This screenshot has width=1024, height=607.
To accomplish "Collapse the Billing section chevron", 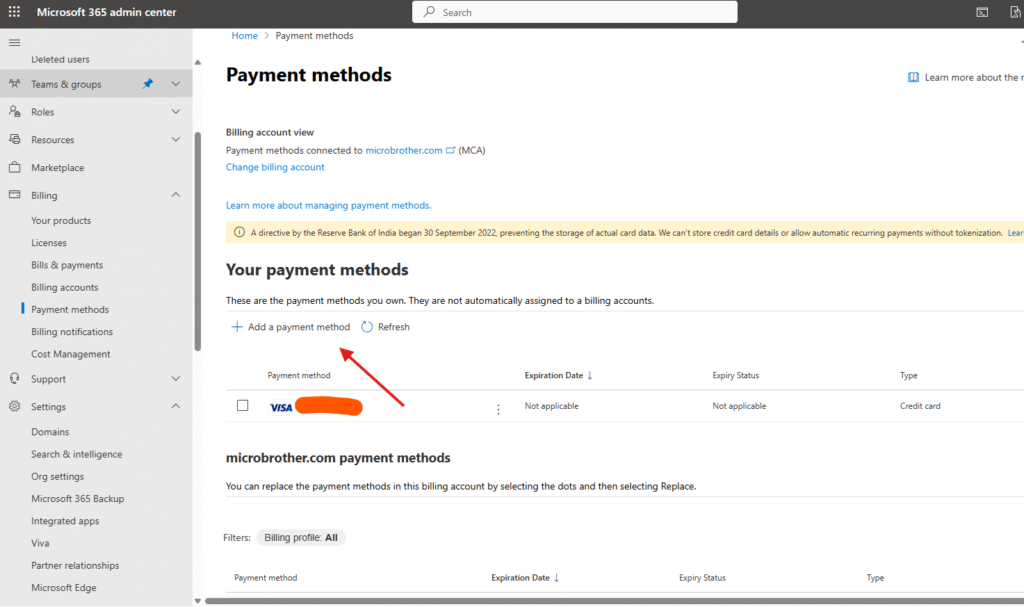I will pyautogui.click(x=176, y=195).
